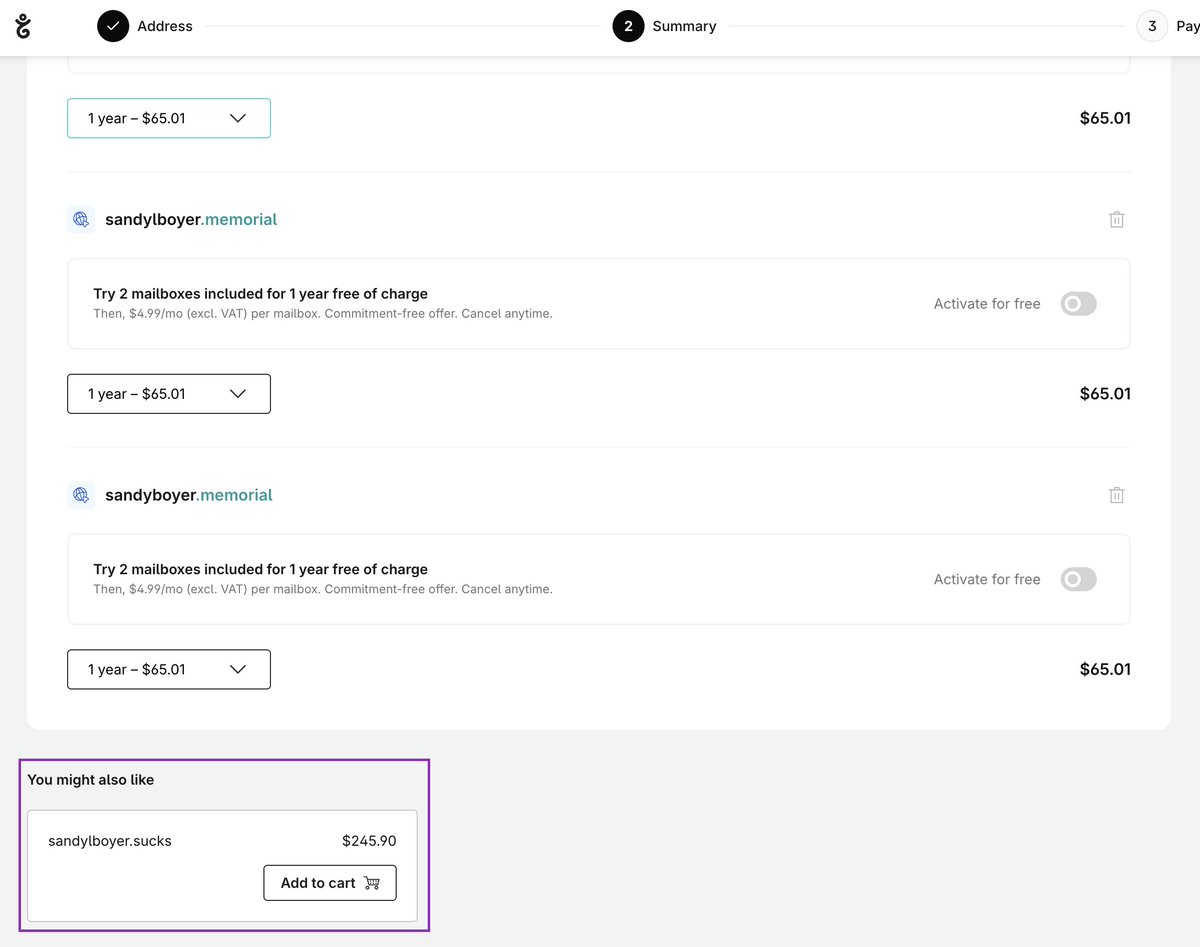Click the $245.90 price for sandylboyer.sucks

coord(369,841)
